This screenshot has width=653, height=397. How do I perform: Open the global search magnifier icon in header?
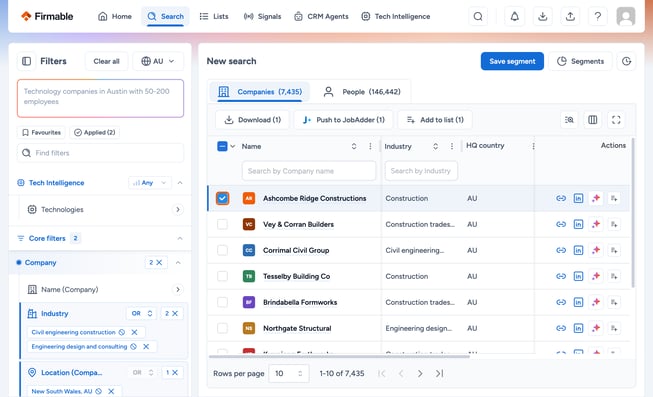tap(478, 16)
